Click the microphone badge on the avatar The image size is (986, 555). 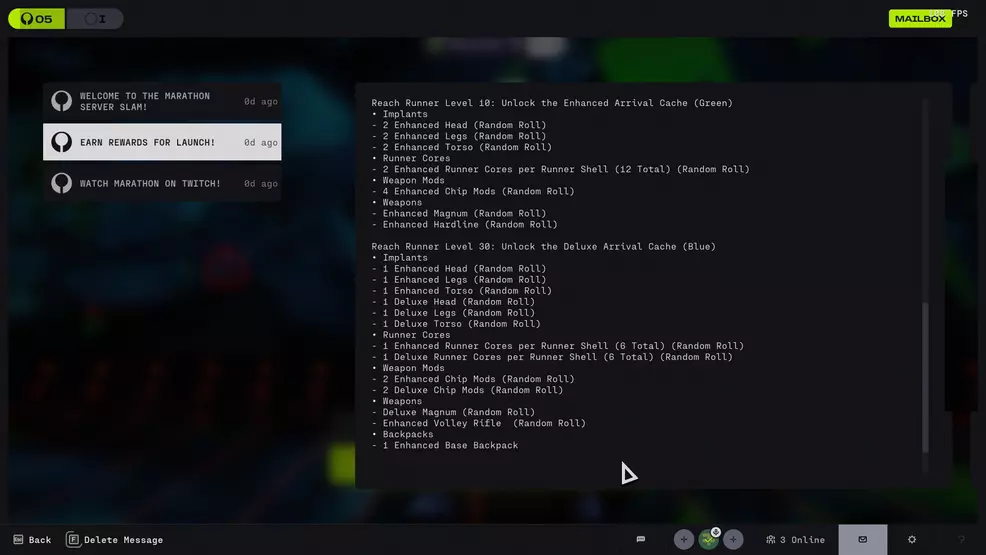716,532
